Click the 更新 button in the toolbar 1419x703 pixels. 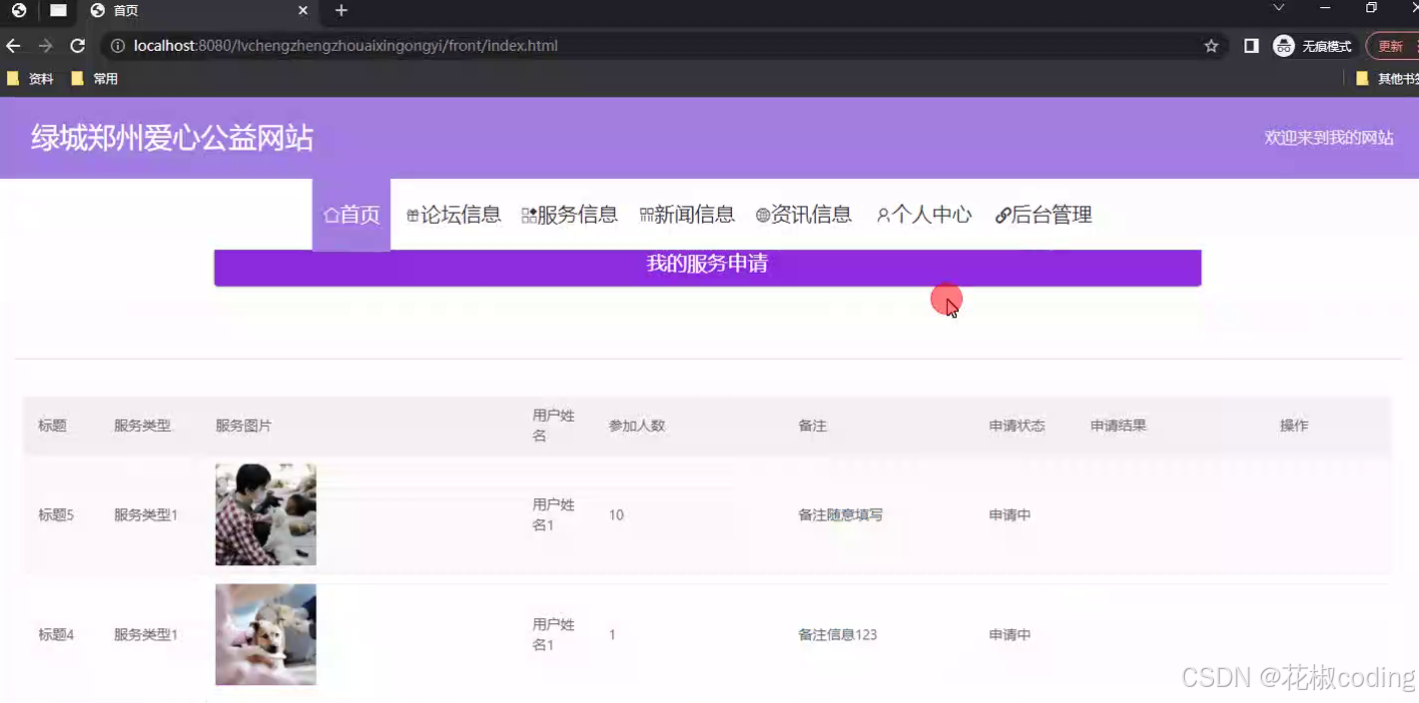(x=1388, y=45)
